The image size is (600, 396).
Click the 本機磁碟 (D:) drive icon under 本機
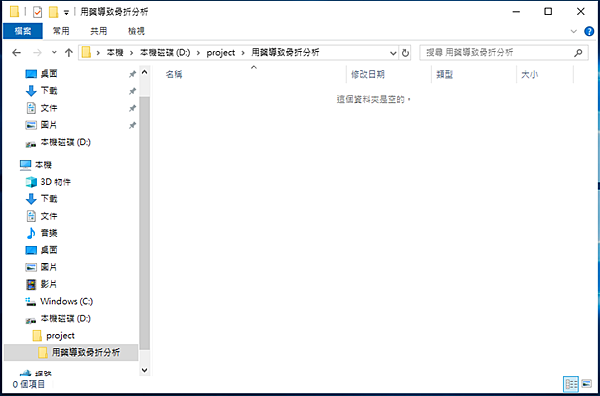pyautogui.click(x=31, y=319)
